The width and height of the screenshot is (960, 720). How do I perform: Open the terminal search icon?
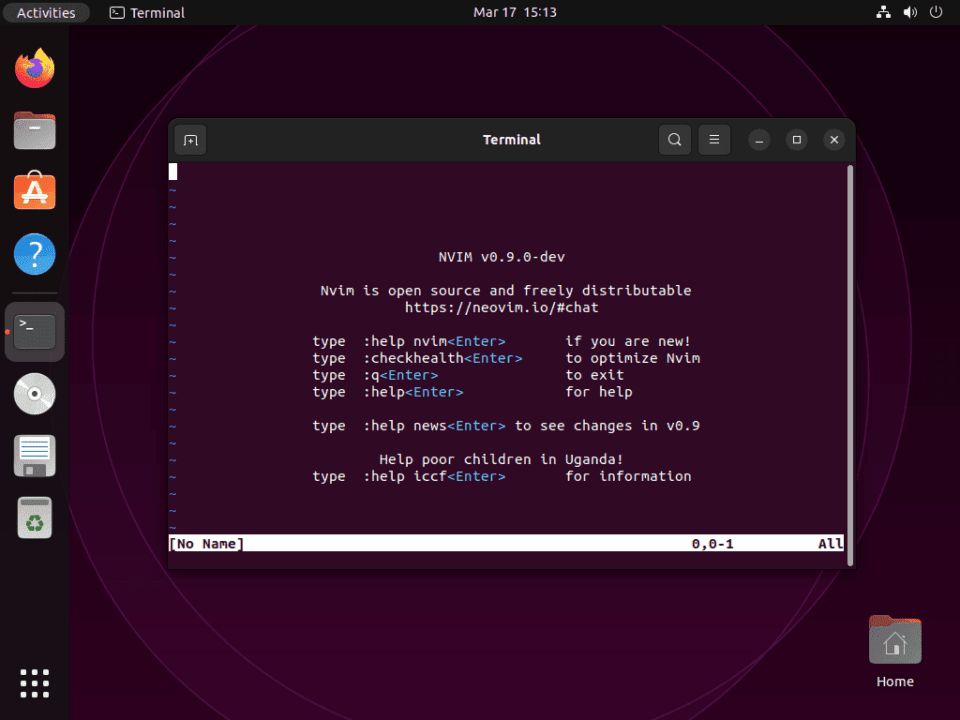tap(674, 139)
